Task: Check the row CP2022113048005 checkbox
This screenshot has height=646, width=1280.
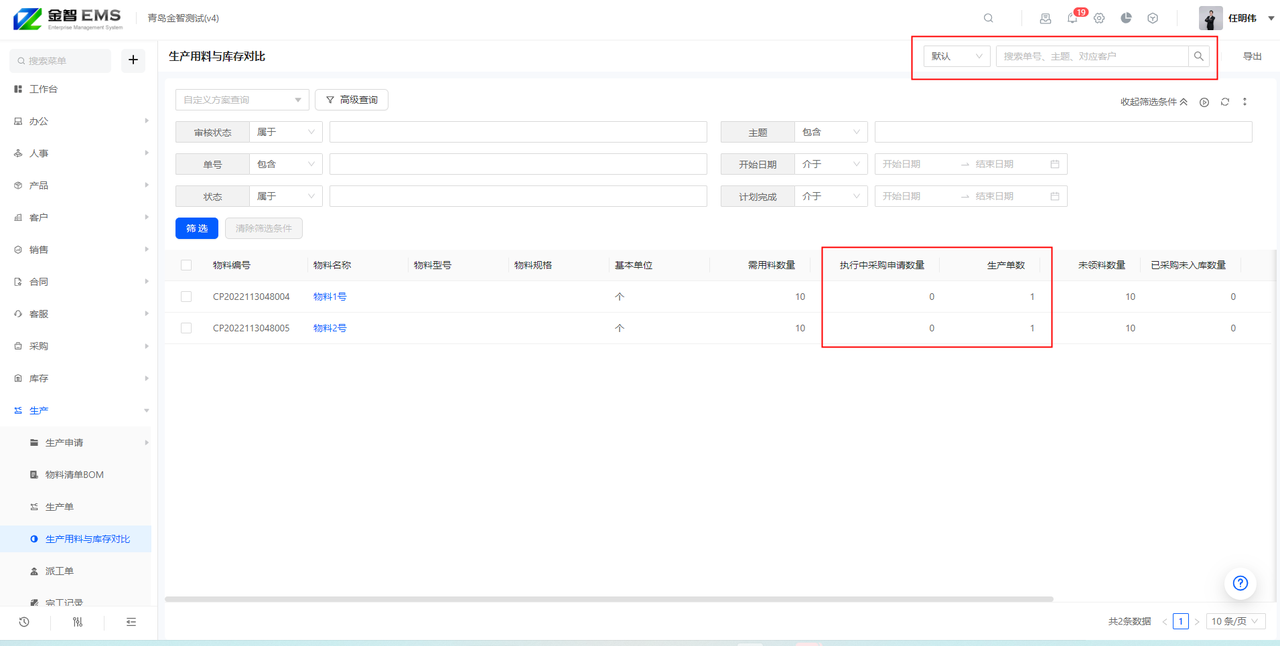Action: 186,328
